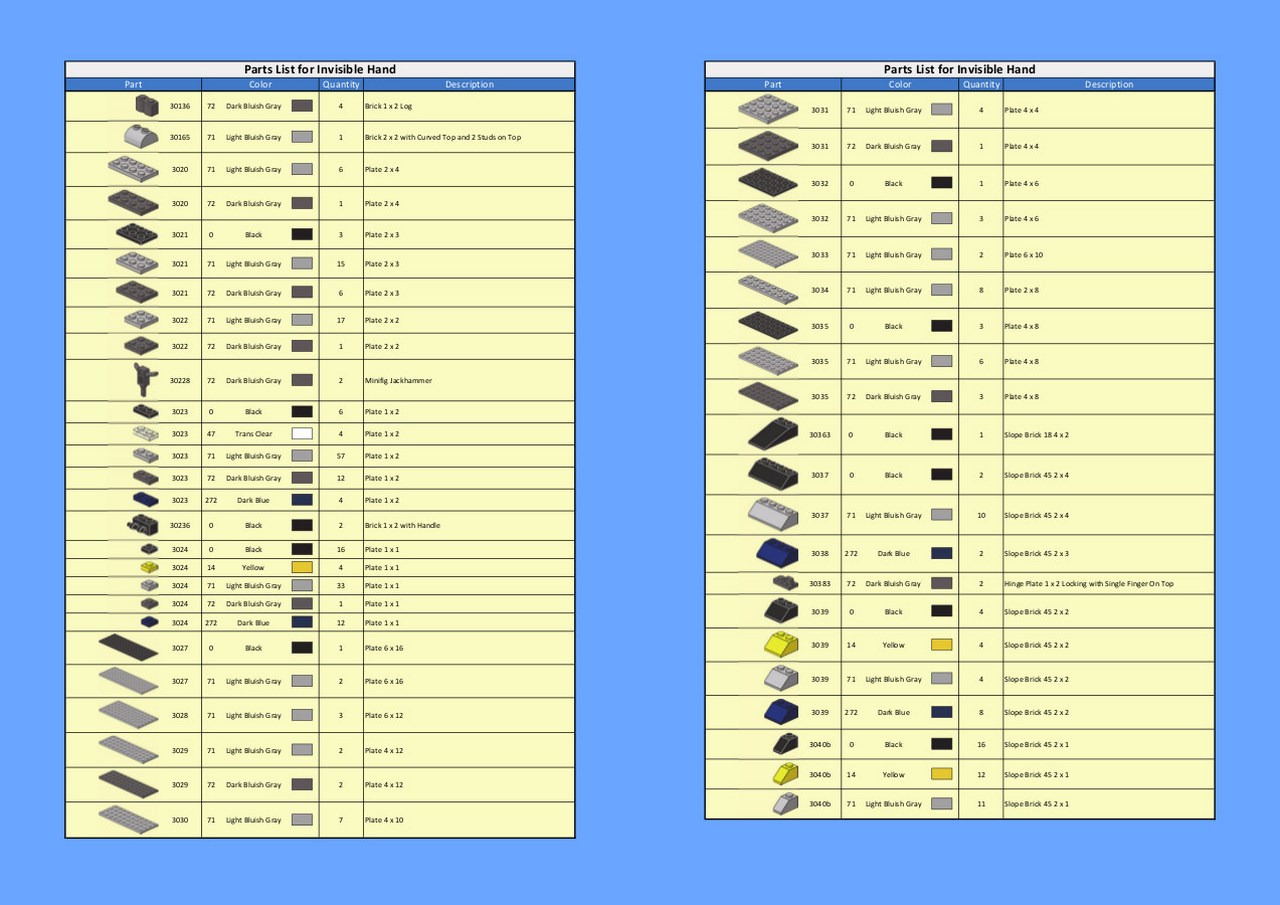
Task: Click part number 30228
Action: click(180, 380)
